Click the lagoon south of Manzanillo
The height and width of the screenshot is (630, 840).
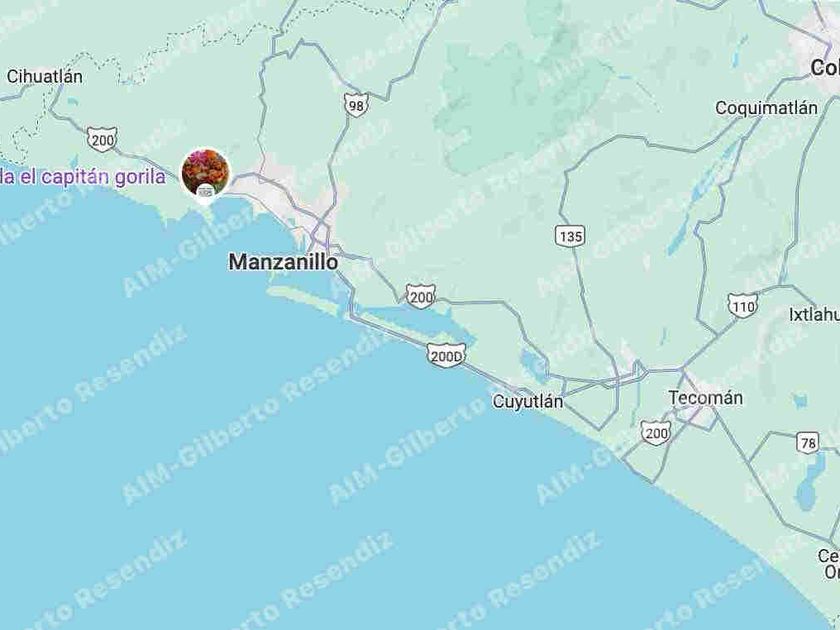(412, 319)
